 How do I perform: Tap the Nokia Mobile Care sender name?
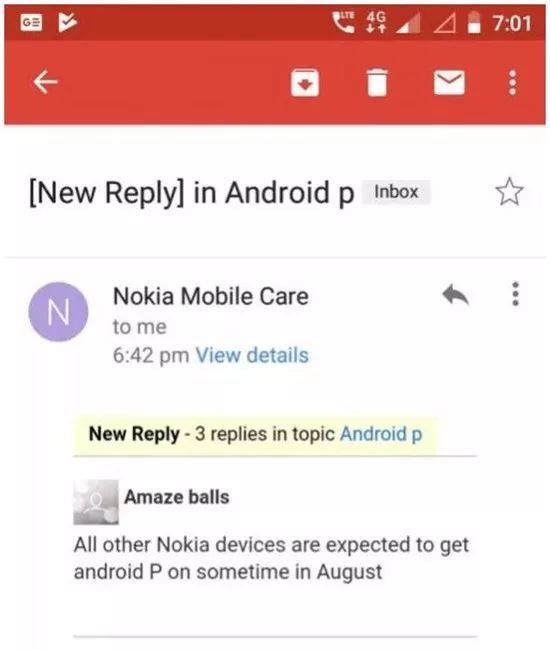[211, 296]
